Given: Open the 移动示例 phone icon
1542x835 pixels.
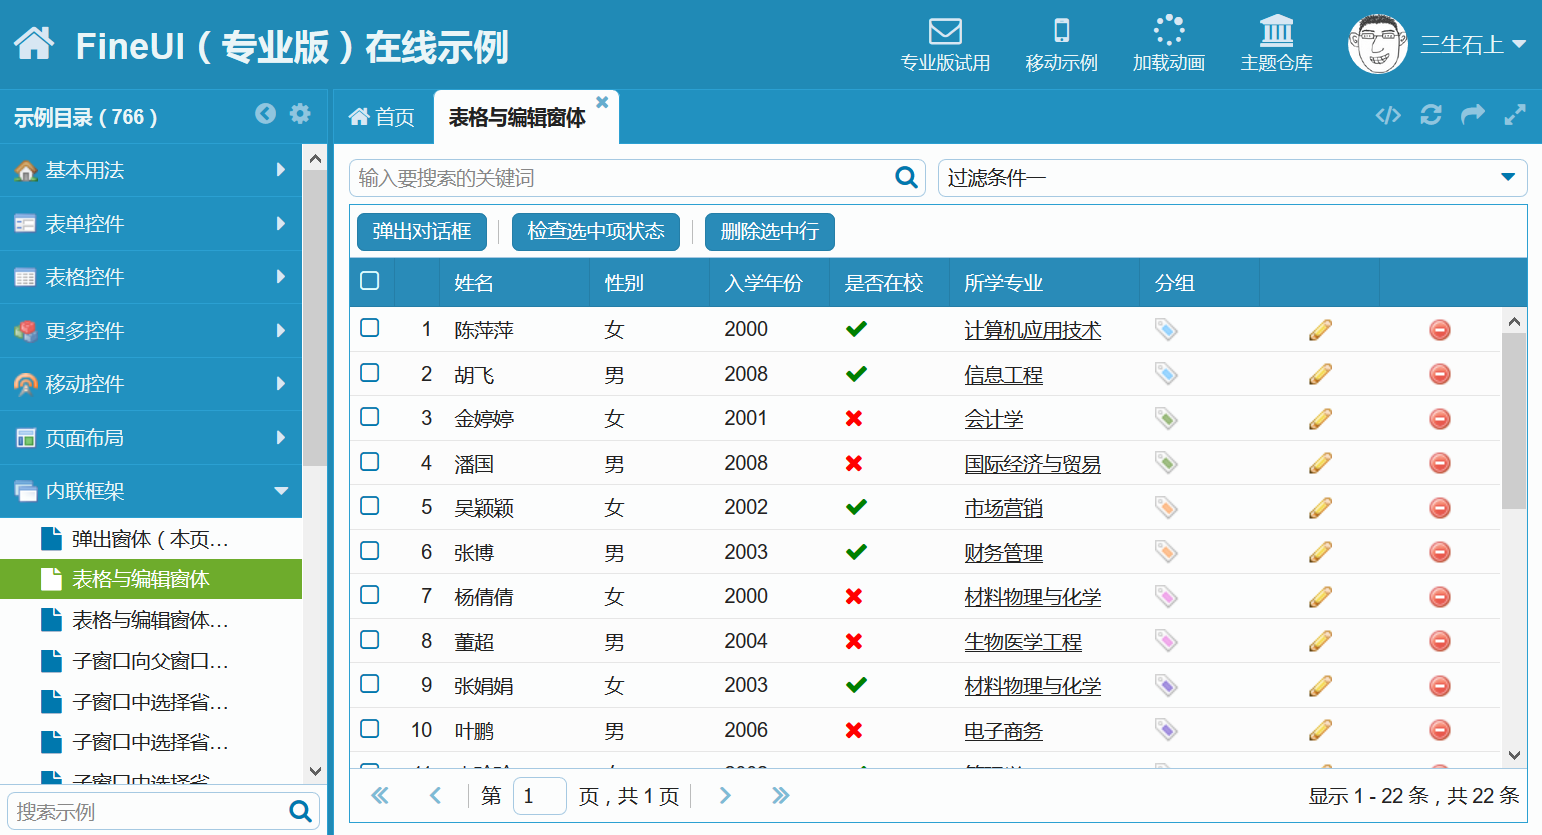Looking at the screenshot, I should (x=1061, y=32).
